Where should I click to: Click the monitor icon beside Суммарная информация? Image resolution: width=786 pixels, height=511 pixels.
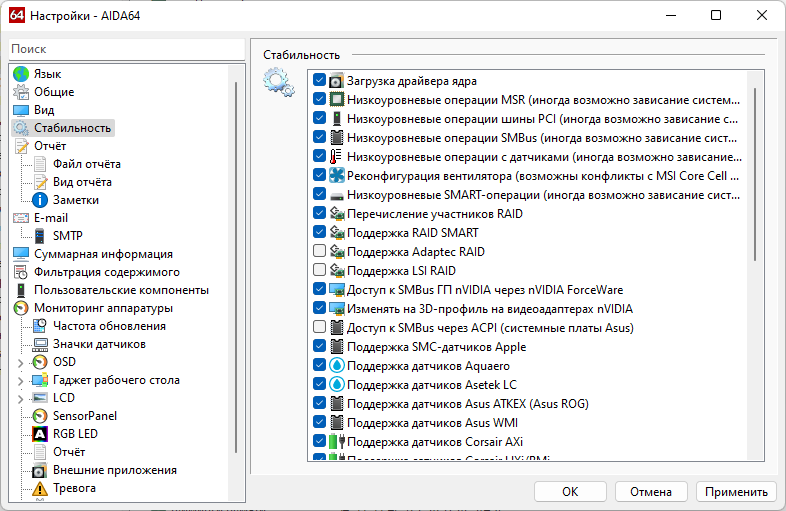[x=21, y=254]
